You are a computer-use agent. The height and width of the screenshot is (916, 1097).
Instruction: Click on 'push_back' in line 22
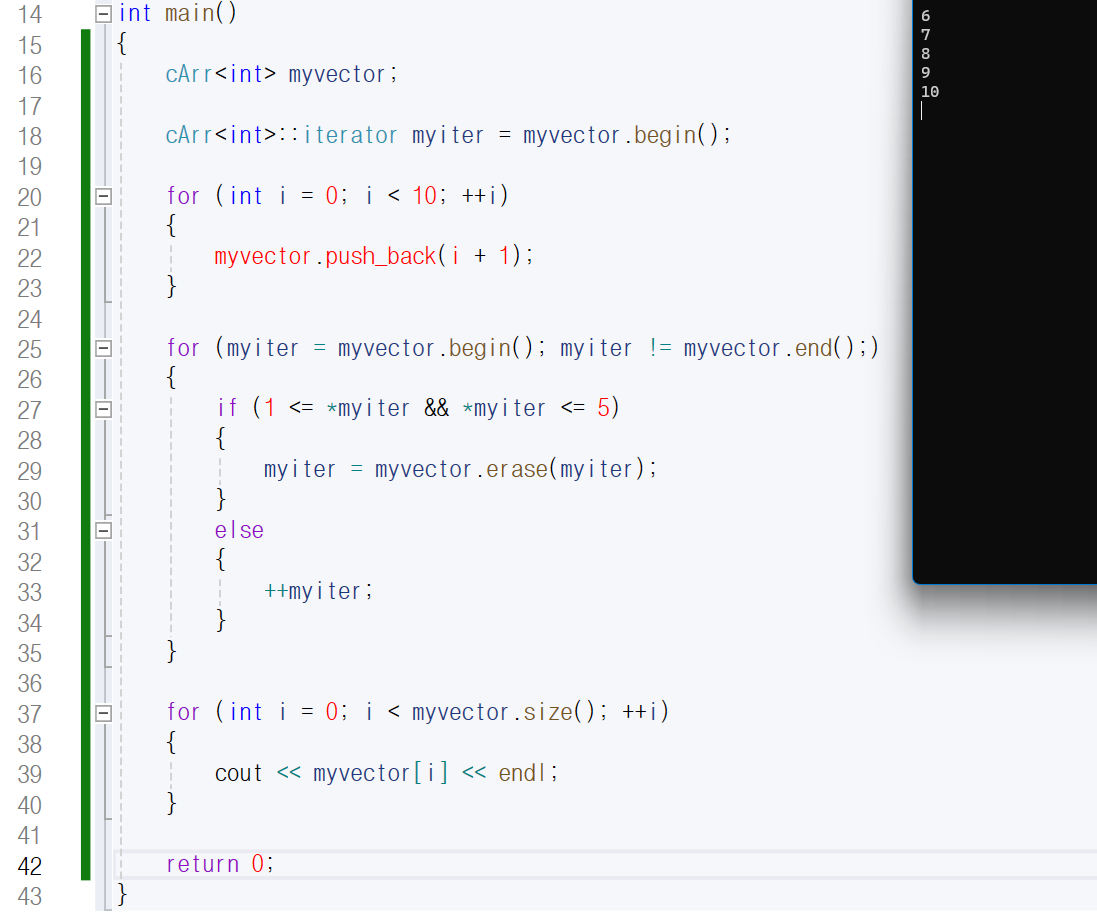click(381, 257)
